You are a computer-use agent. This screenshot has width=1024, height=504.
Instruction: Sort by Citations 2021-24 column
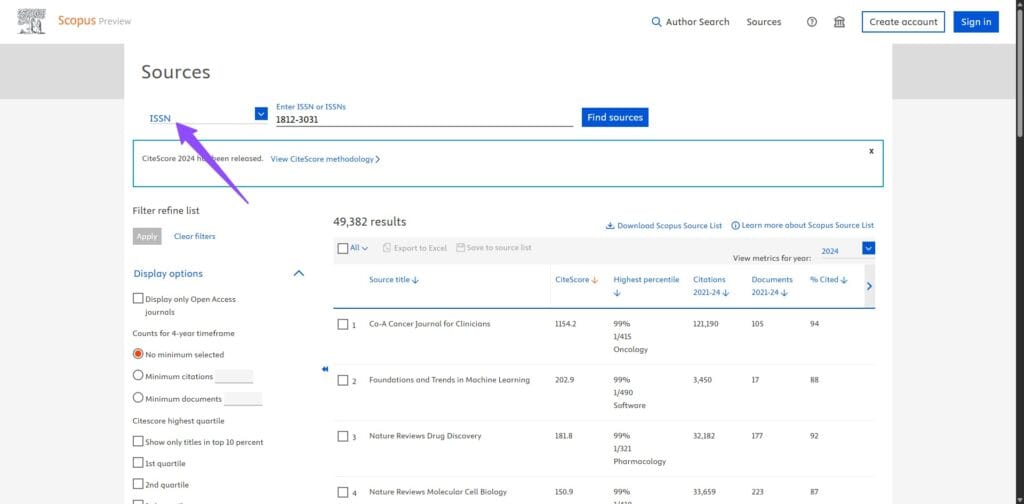[x=711, y=286]
